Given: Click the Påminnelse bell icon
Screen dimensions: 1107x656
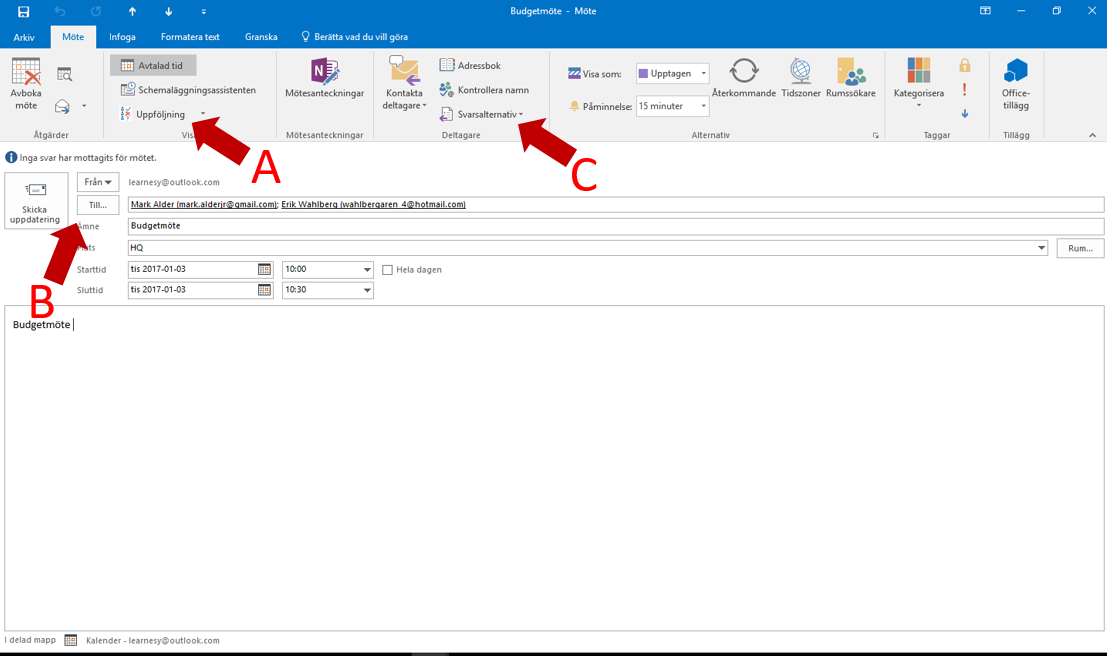Looking at the screenshot, I should 574,106.
